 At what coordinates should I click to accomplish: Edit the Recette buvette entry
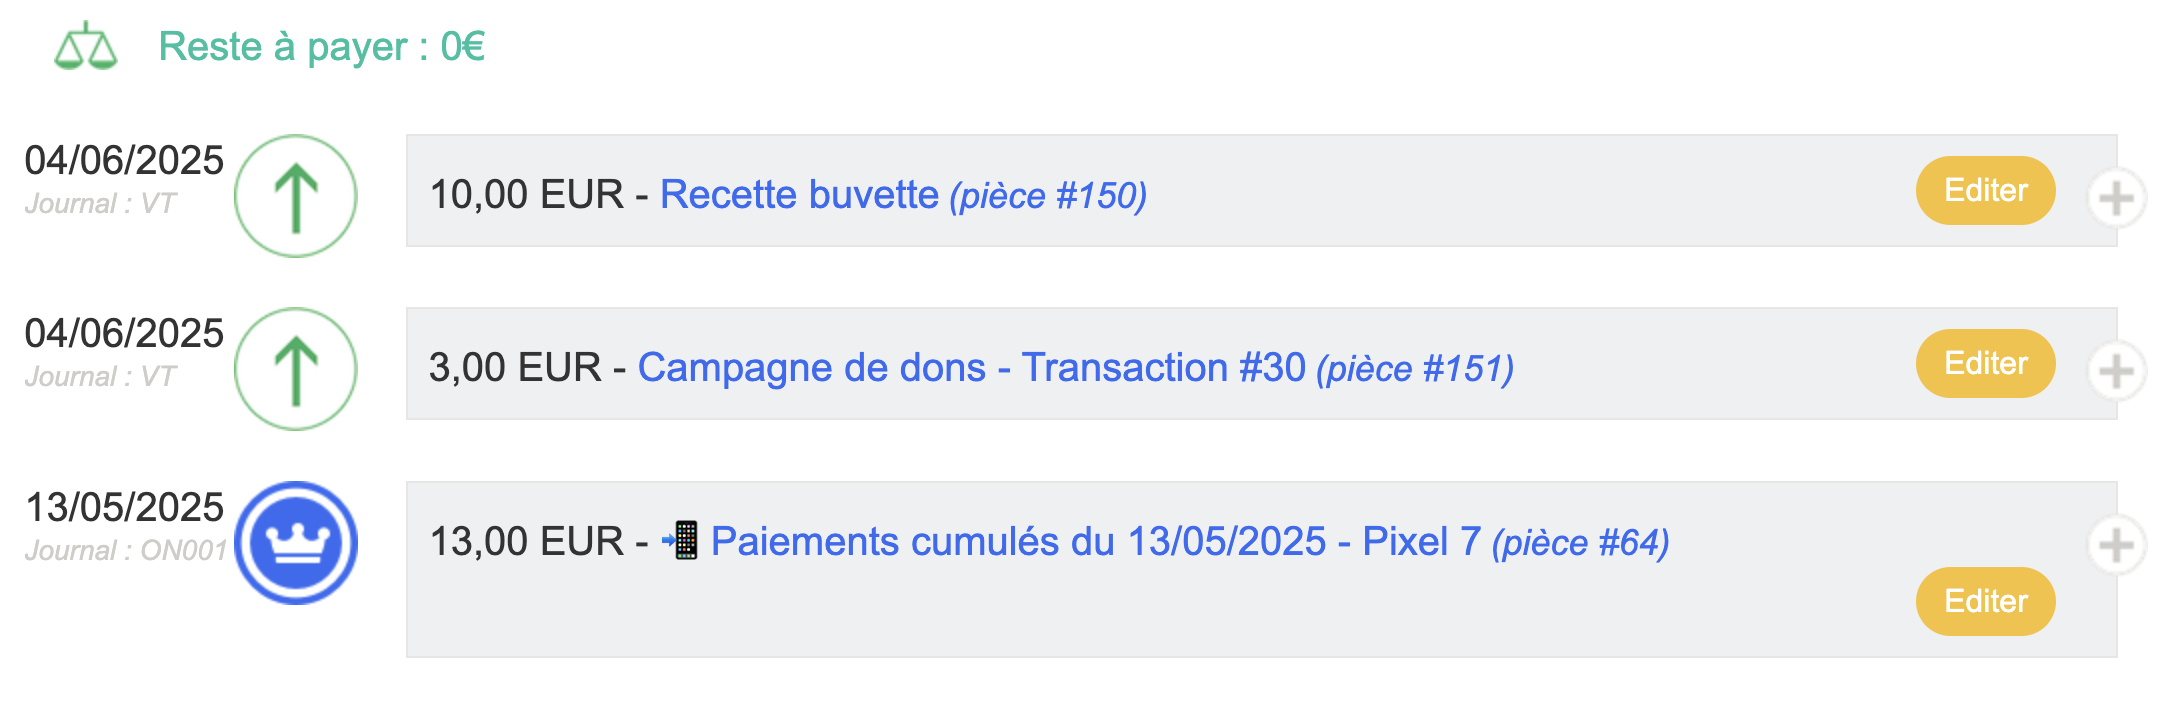[1985, 190]
